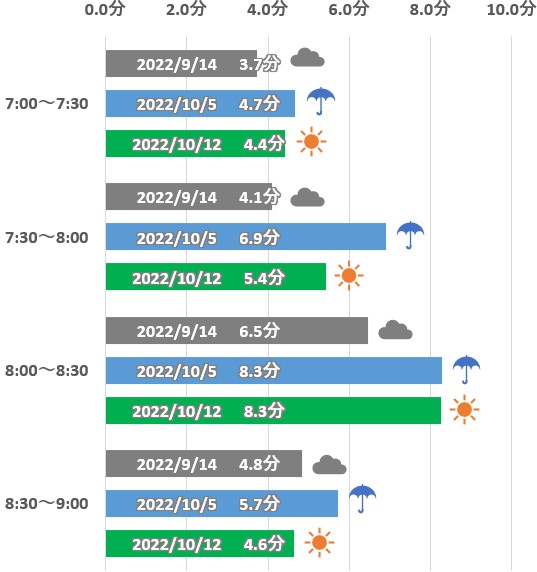Click the 7:00～7:30 category label
Image resolution: width=537 pixels, height=572 pixels.
pyautogui.click(x=47, y=104)
